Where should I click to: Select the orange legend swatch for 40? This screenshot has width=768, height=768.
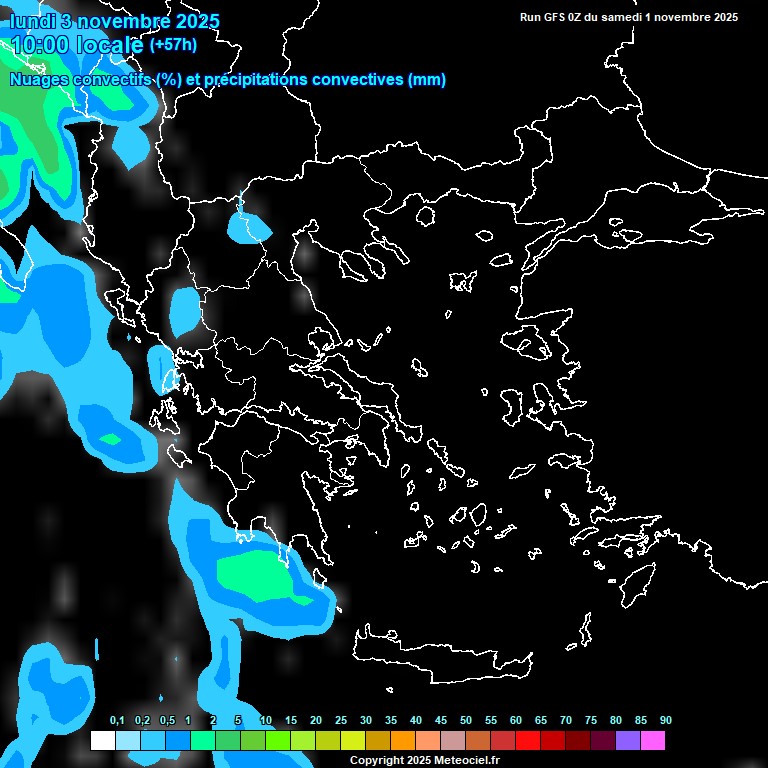(403, 741)
